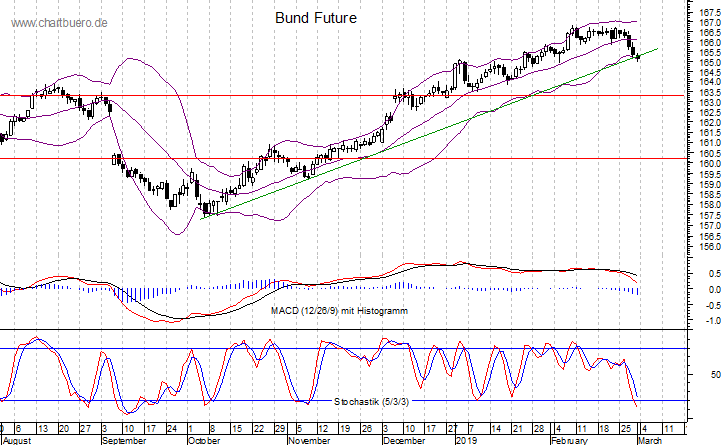
Task: Select the 'March' month label
Action: [x=649, y=440]
